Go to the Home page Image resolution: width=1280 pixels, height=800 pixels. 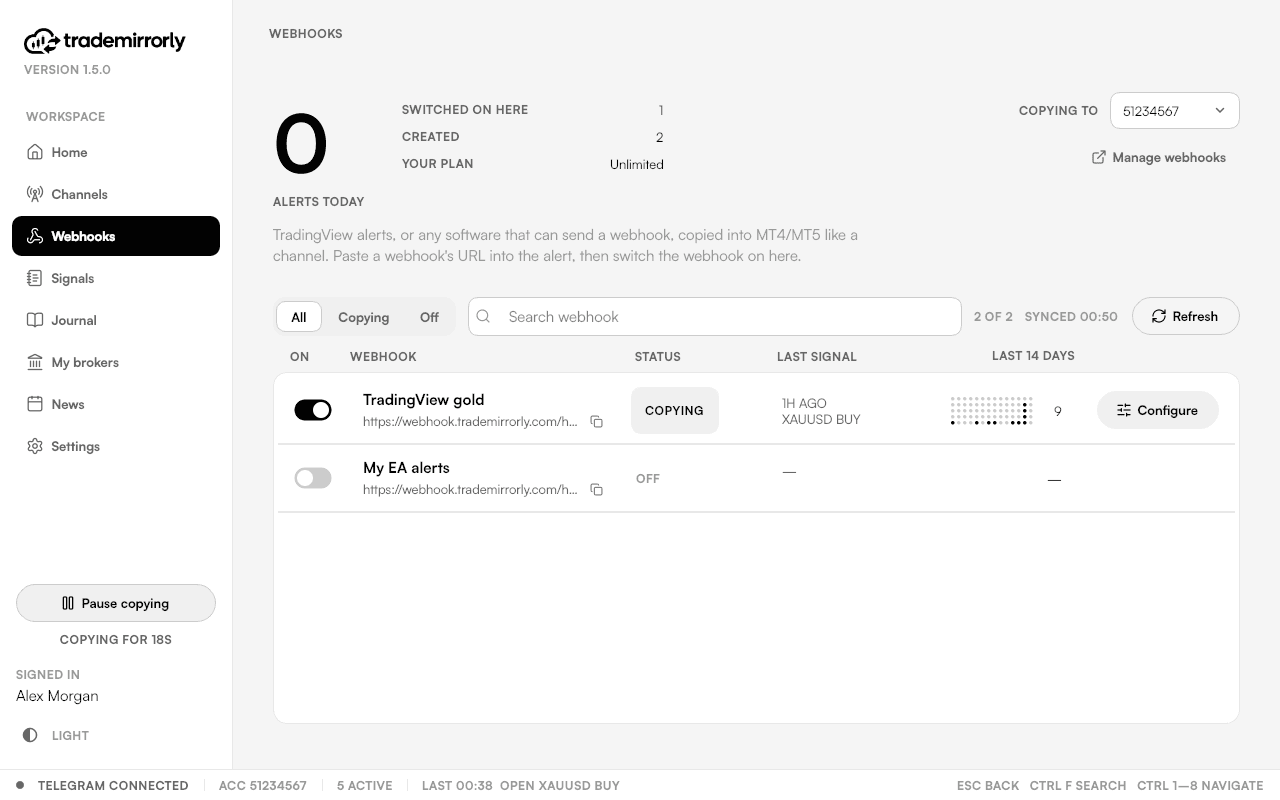(116, 152)
